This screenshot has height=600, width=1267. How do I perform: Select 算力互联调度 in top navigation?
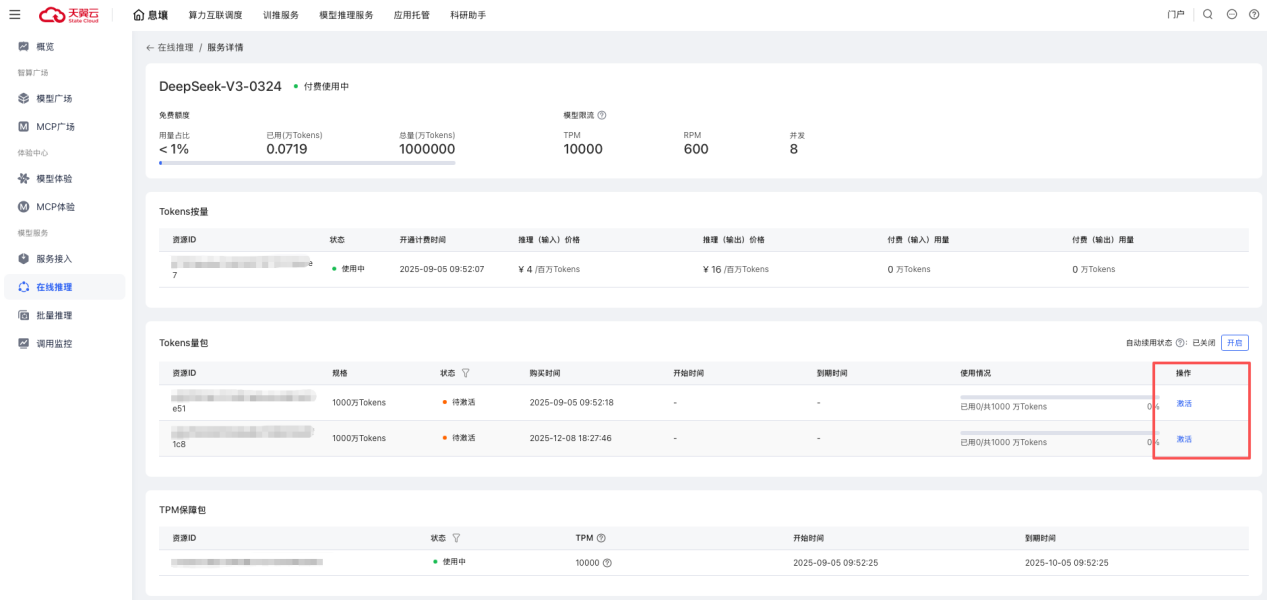215,15
